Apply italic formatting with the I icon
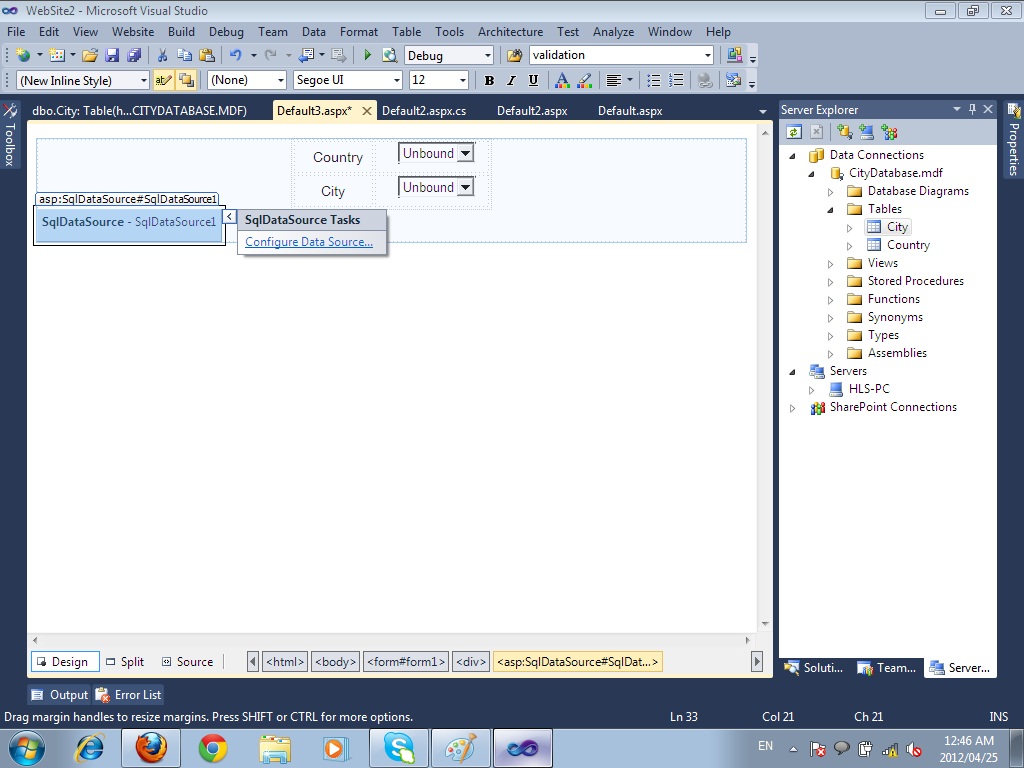1024x768 pixels. click(x=511, y=80)
